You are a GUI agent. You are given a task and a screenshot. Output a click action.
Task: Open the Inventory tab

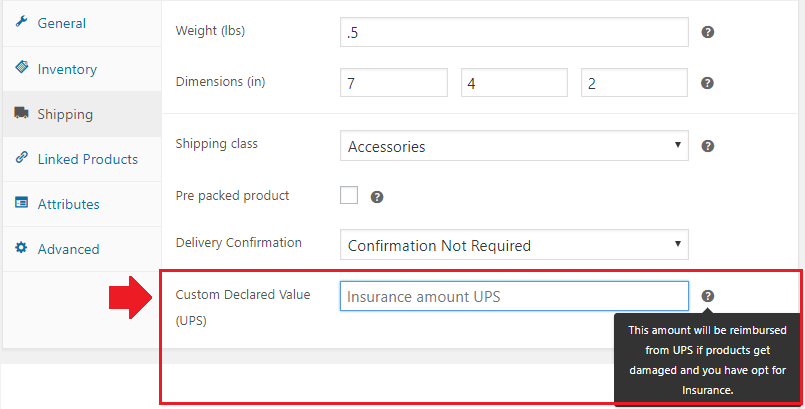82,69
